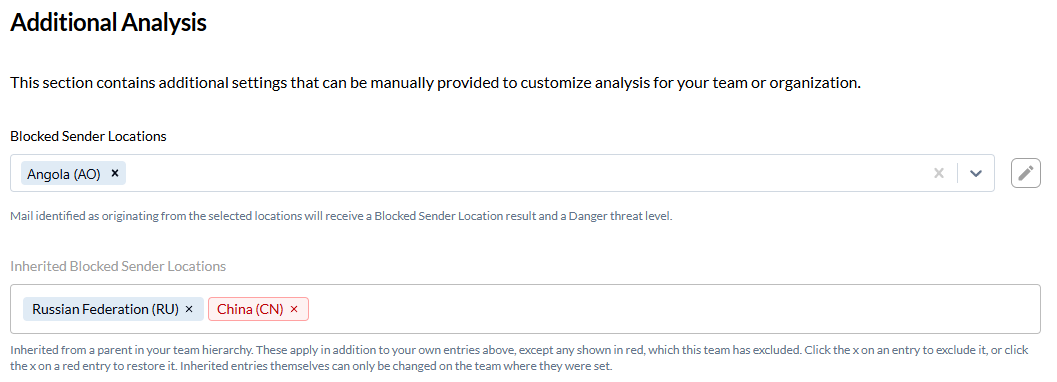This screenshot has width=1057, height=382.
Task: Exclude Russian Federation (RU) via its x icon
Action: coord(189,309)
